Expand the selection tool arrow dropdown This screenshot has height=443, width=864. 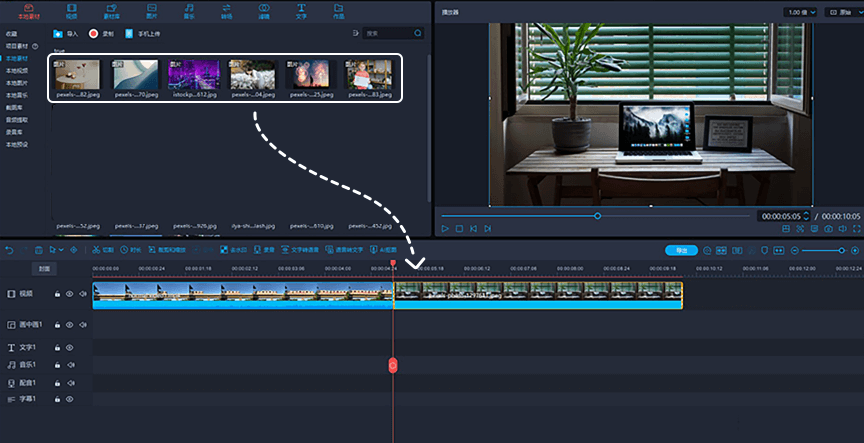click(61, 250)
